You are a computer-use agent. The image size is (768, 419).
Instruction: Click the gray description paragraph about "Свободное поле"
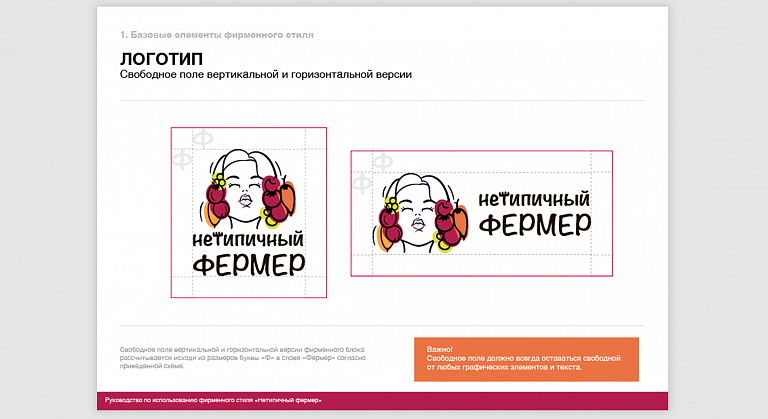pos(242,358)
